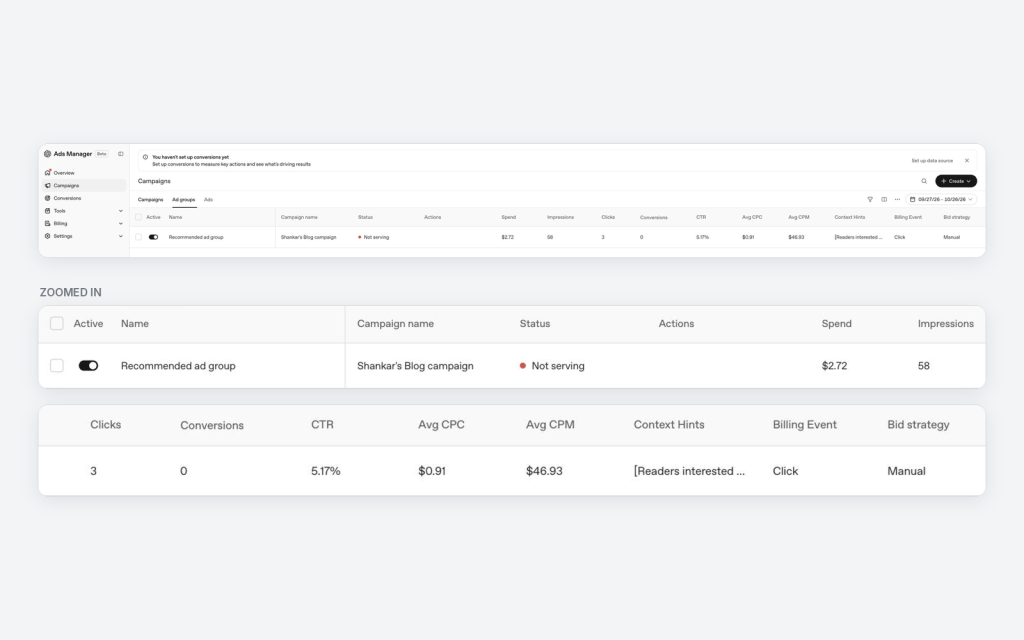Tick the header select-all checkbox in small screenshot
1024x640 pixels.
pos(138,217)
